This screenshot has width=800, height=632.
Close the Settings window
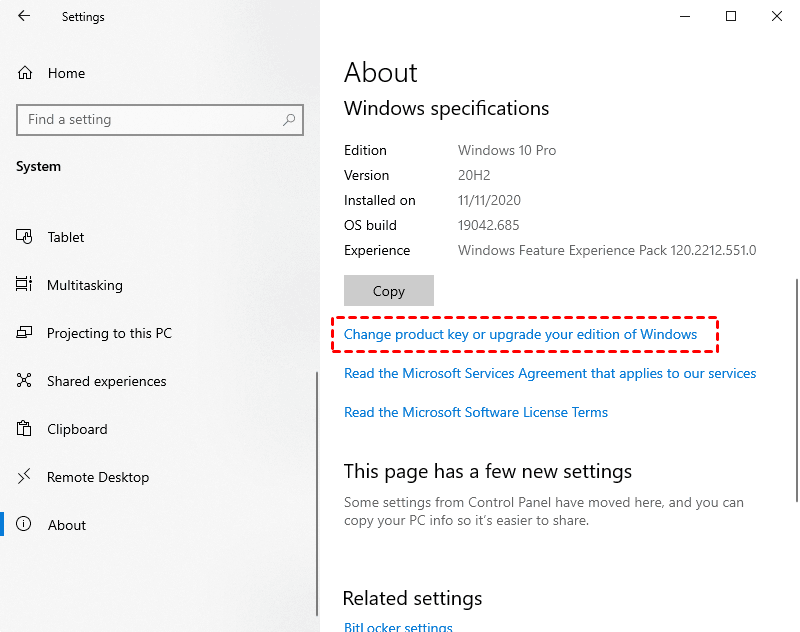point(777,16)
